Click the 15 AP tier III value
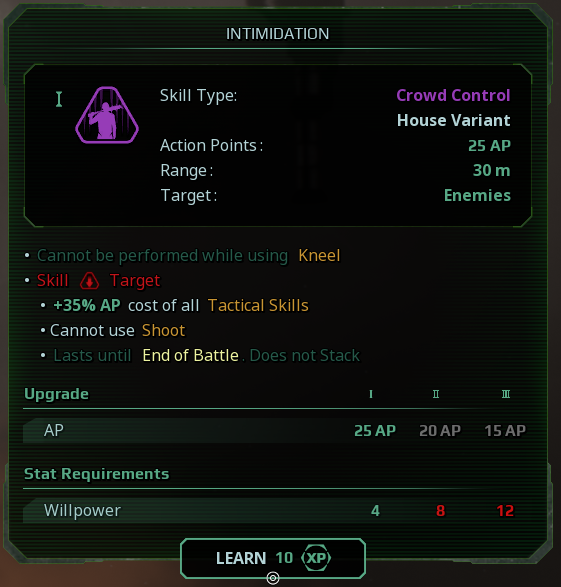This screenshot has width=561, height=587. click(505, 431)
